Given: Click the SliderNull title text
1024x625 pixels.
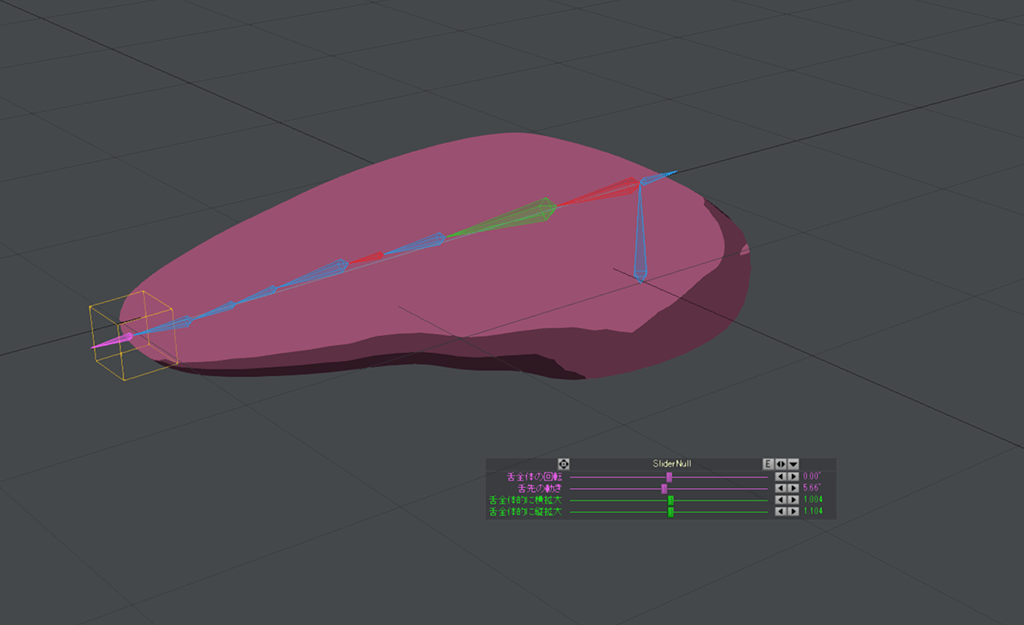Looking at the screenshot, I should point(671,464).
